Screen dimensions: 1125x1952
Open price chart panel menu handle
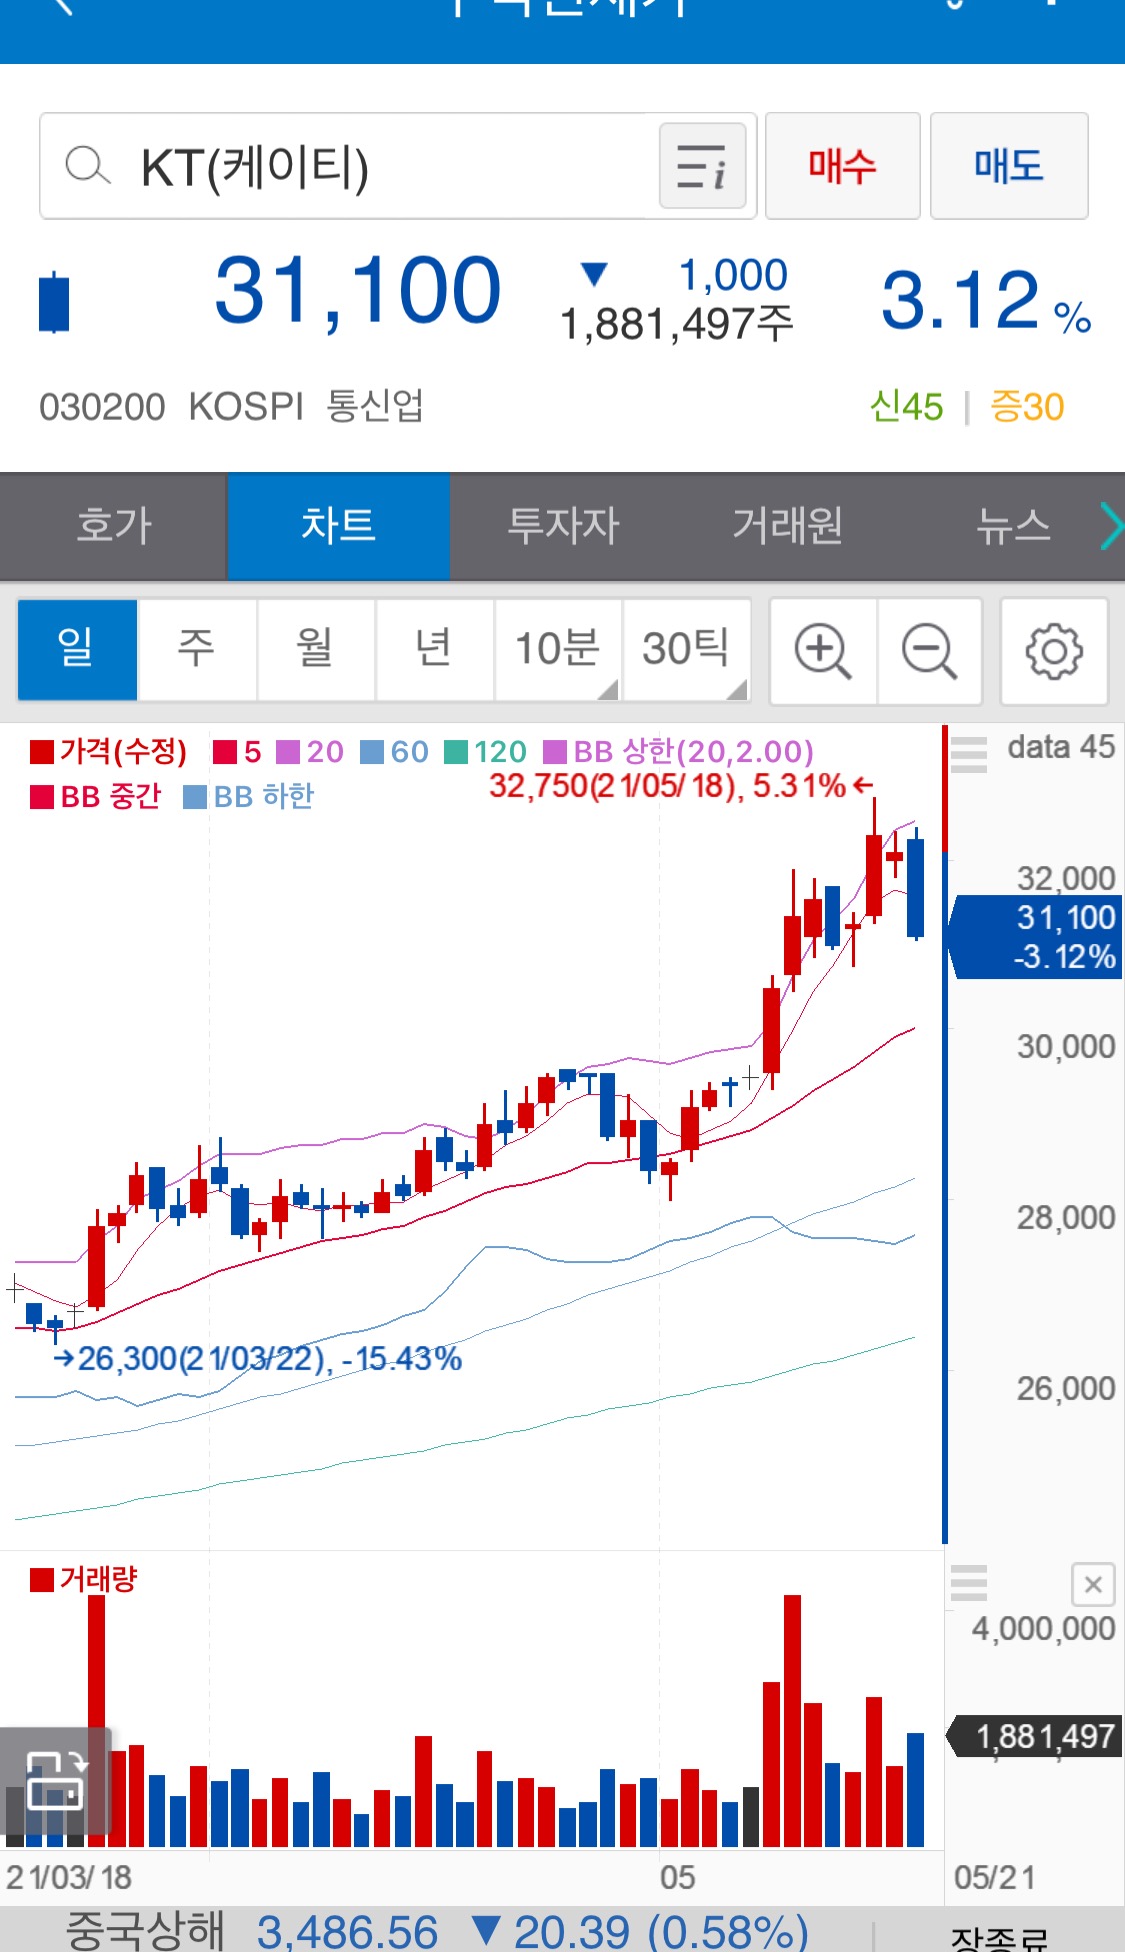point(968,754)
